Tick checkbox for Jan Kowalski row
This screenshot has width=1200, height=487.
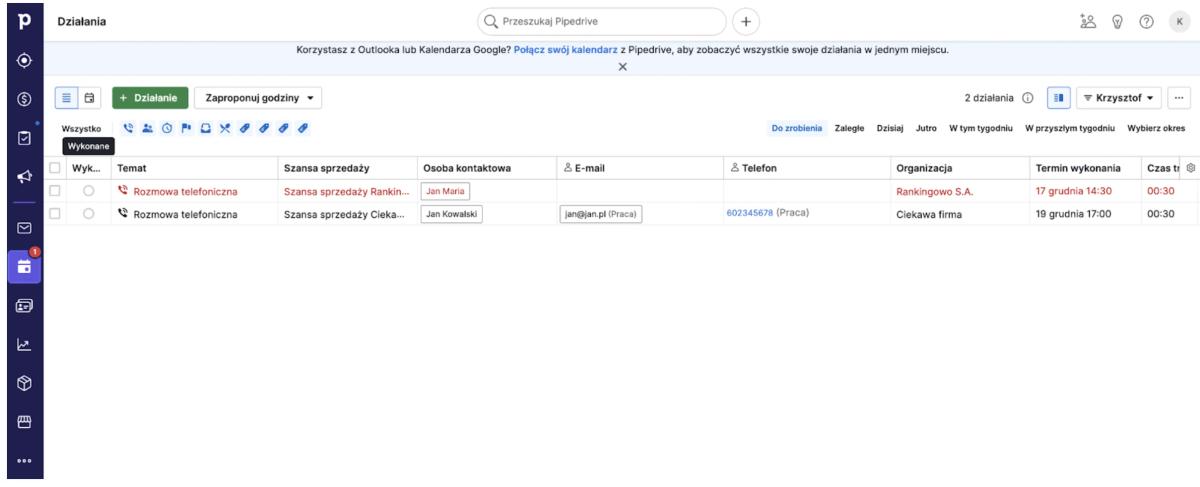(55, 213)
